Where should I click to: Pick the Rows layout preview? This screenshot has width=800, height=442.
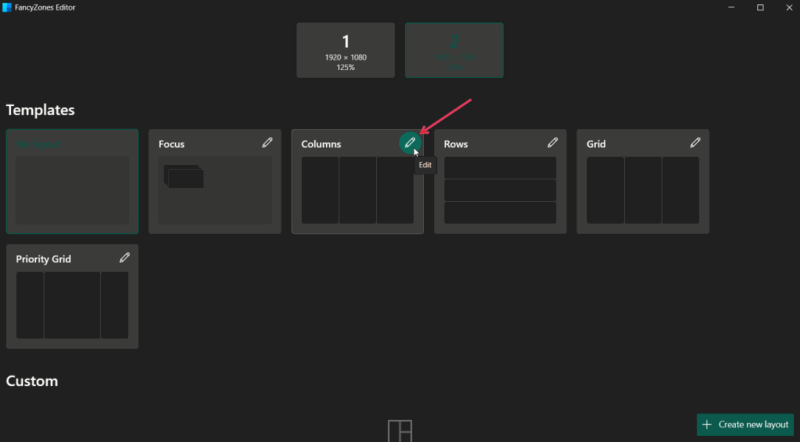click(x=500, y=190)
